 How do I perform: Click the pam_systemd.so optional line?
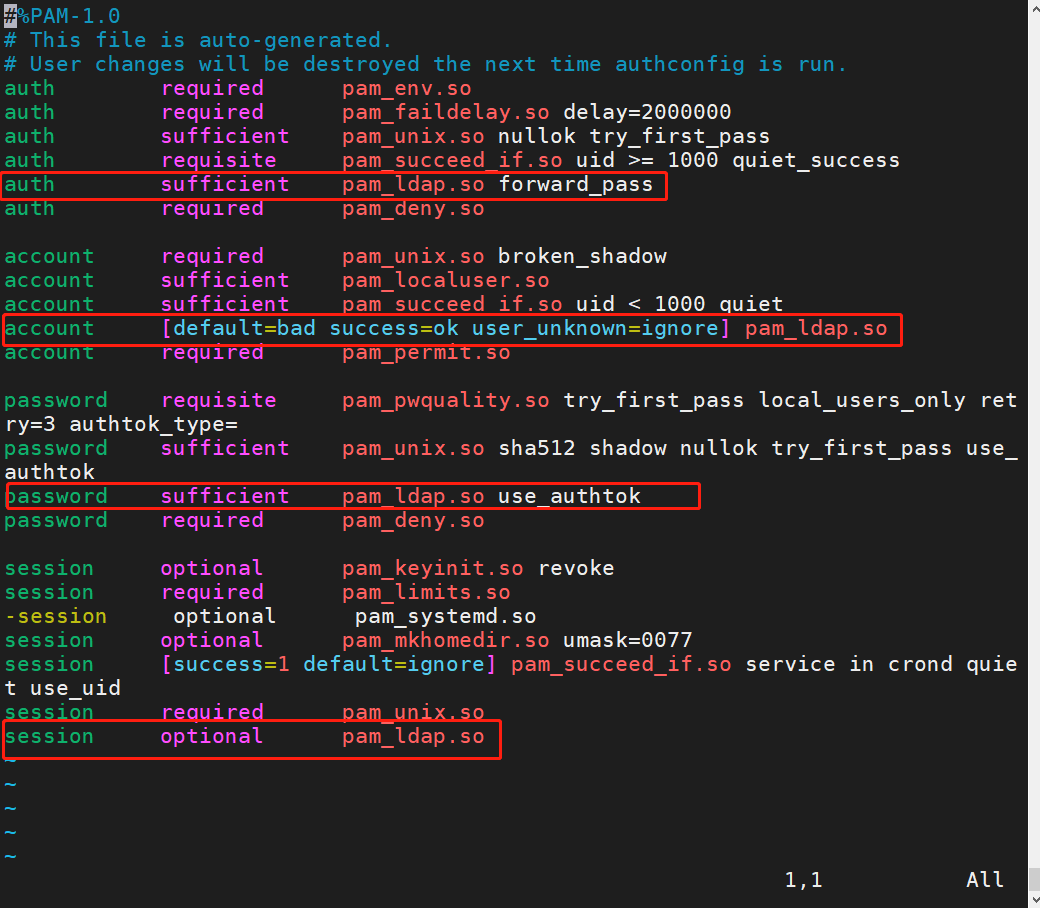coord(271,616)
